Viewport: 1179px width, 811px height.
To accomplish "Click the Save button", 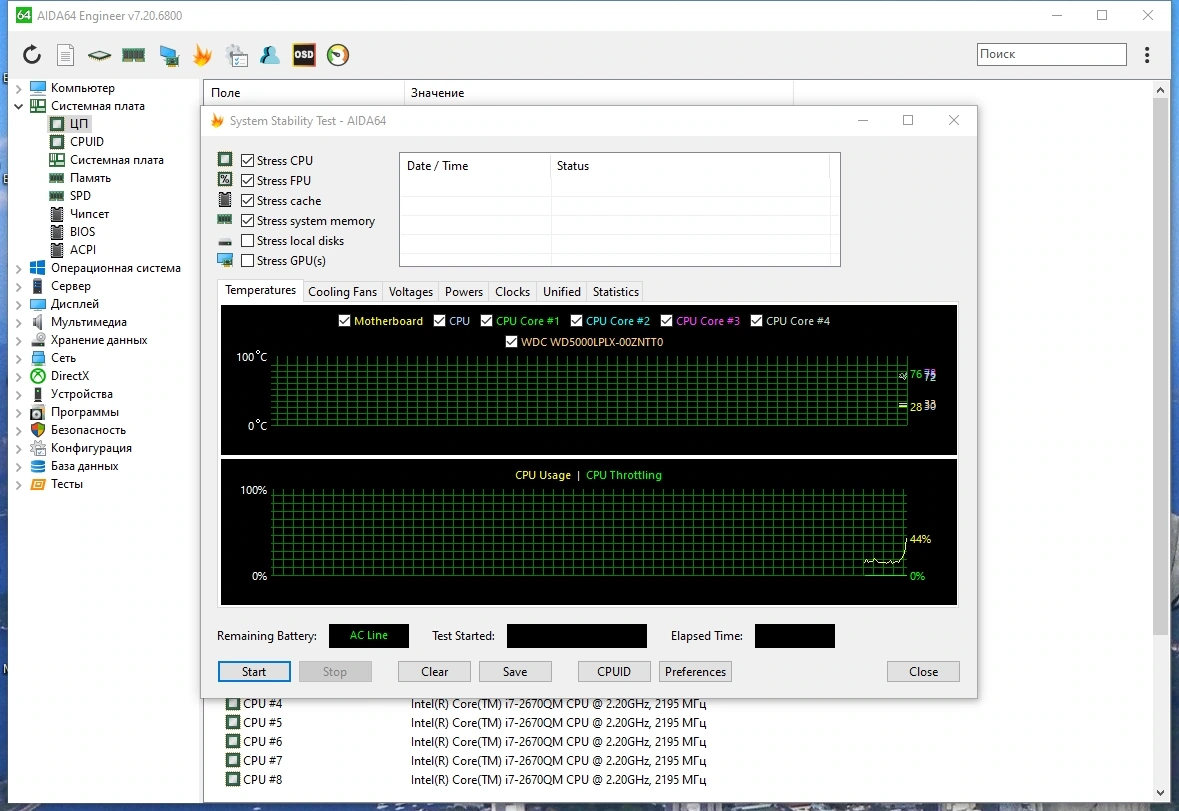I will (515, 671).
